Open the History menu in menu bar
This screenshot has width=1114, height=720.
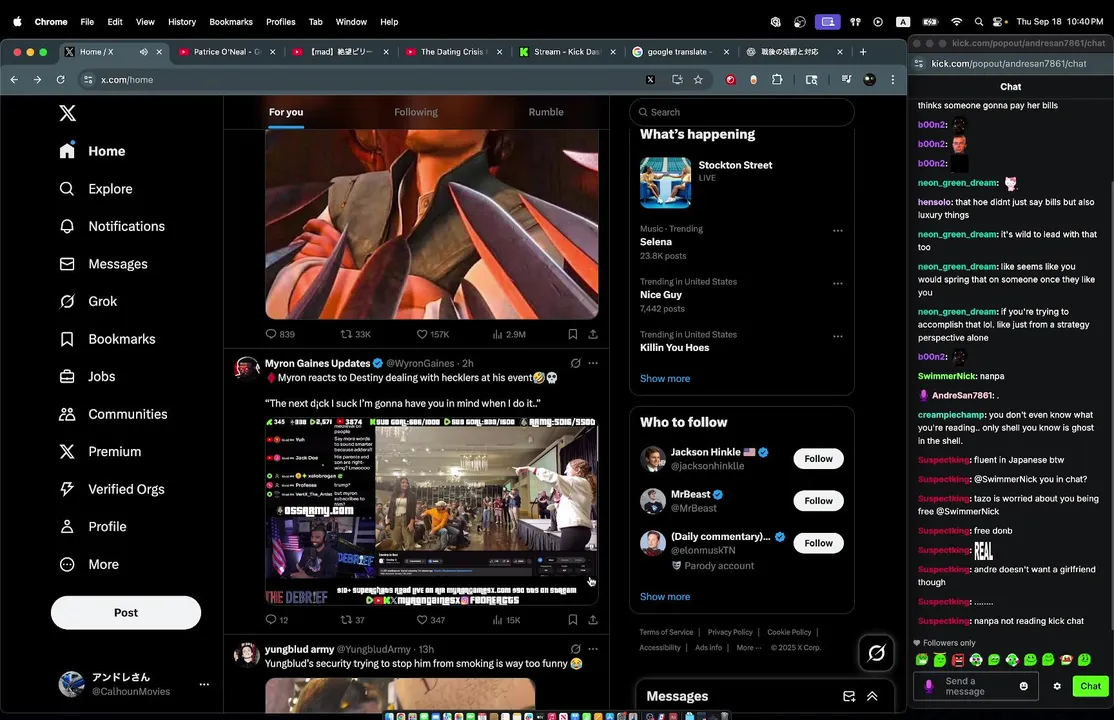click(x=182, y=22)
